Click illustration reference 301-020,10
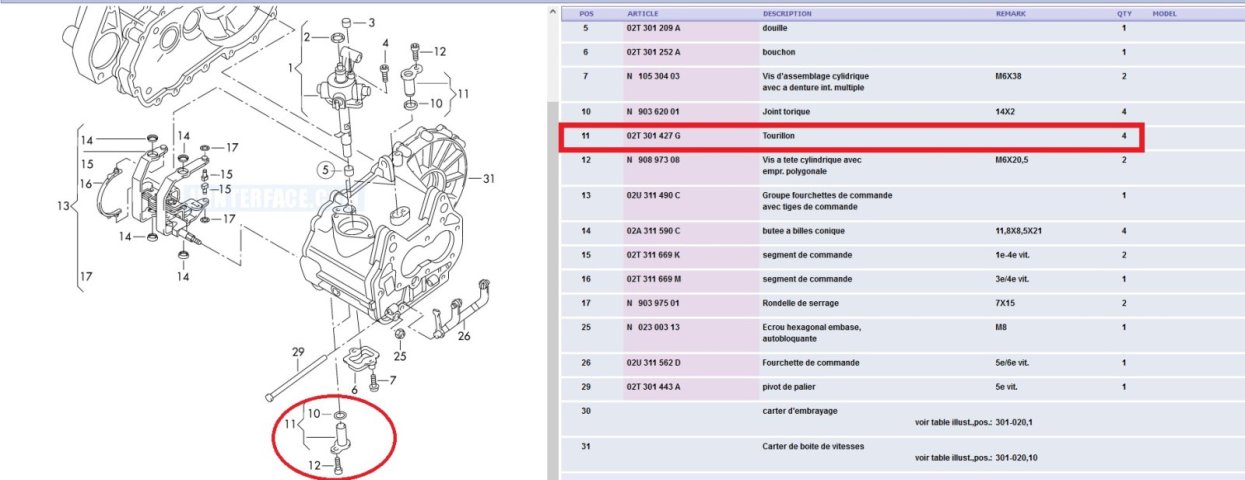Screen dimensions: 1245x480 point(1018,458)
